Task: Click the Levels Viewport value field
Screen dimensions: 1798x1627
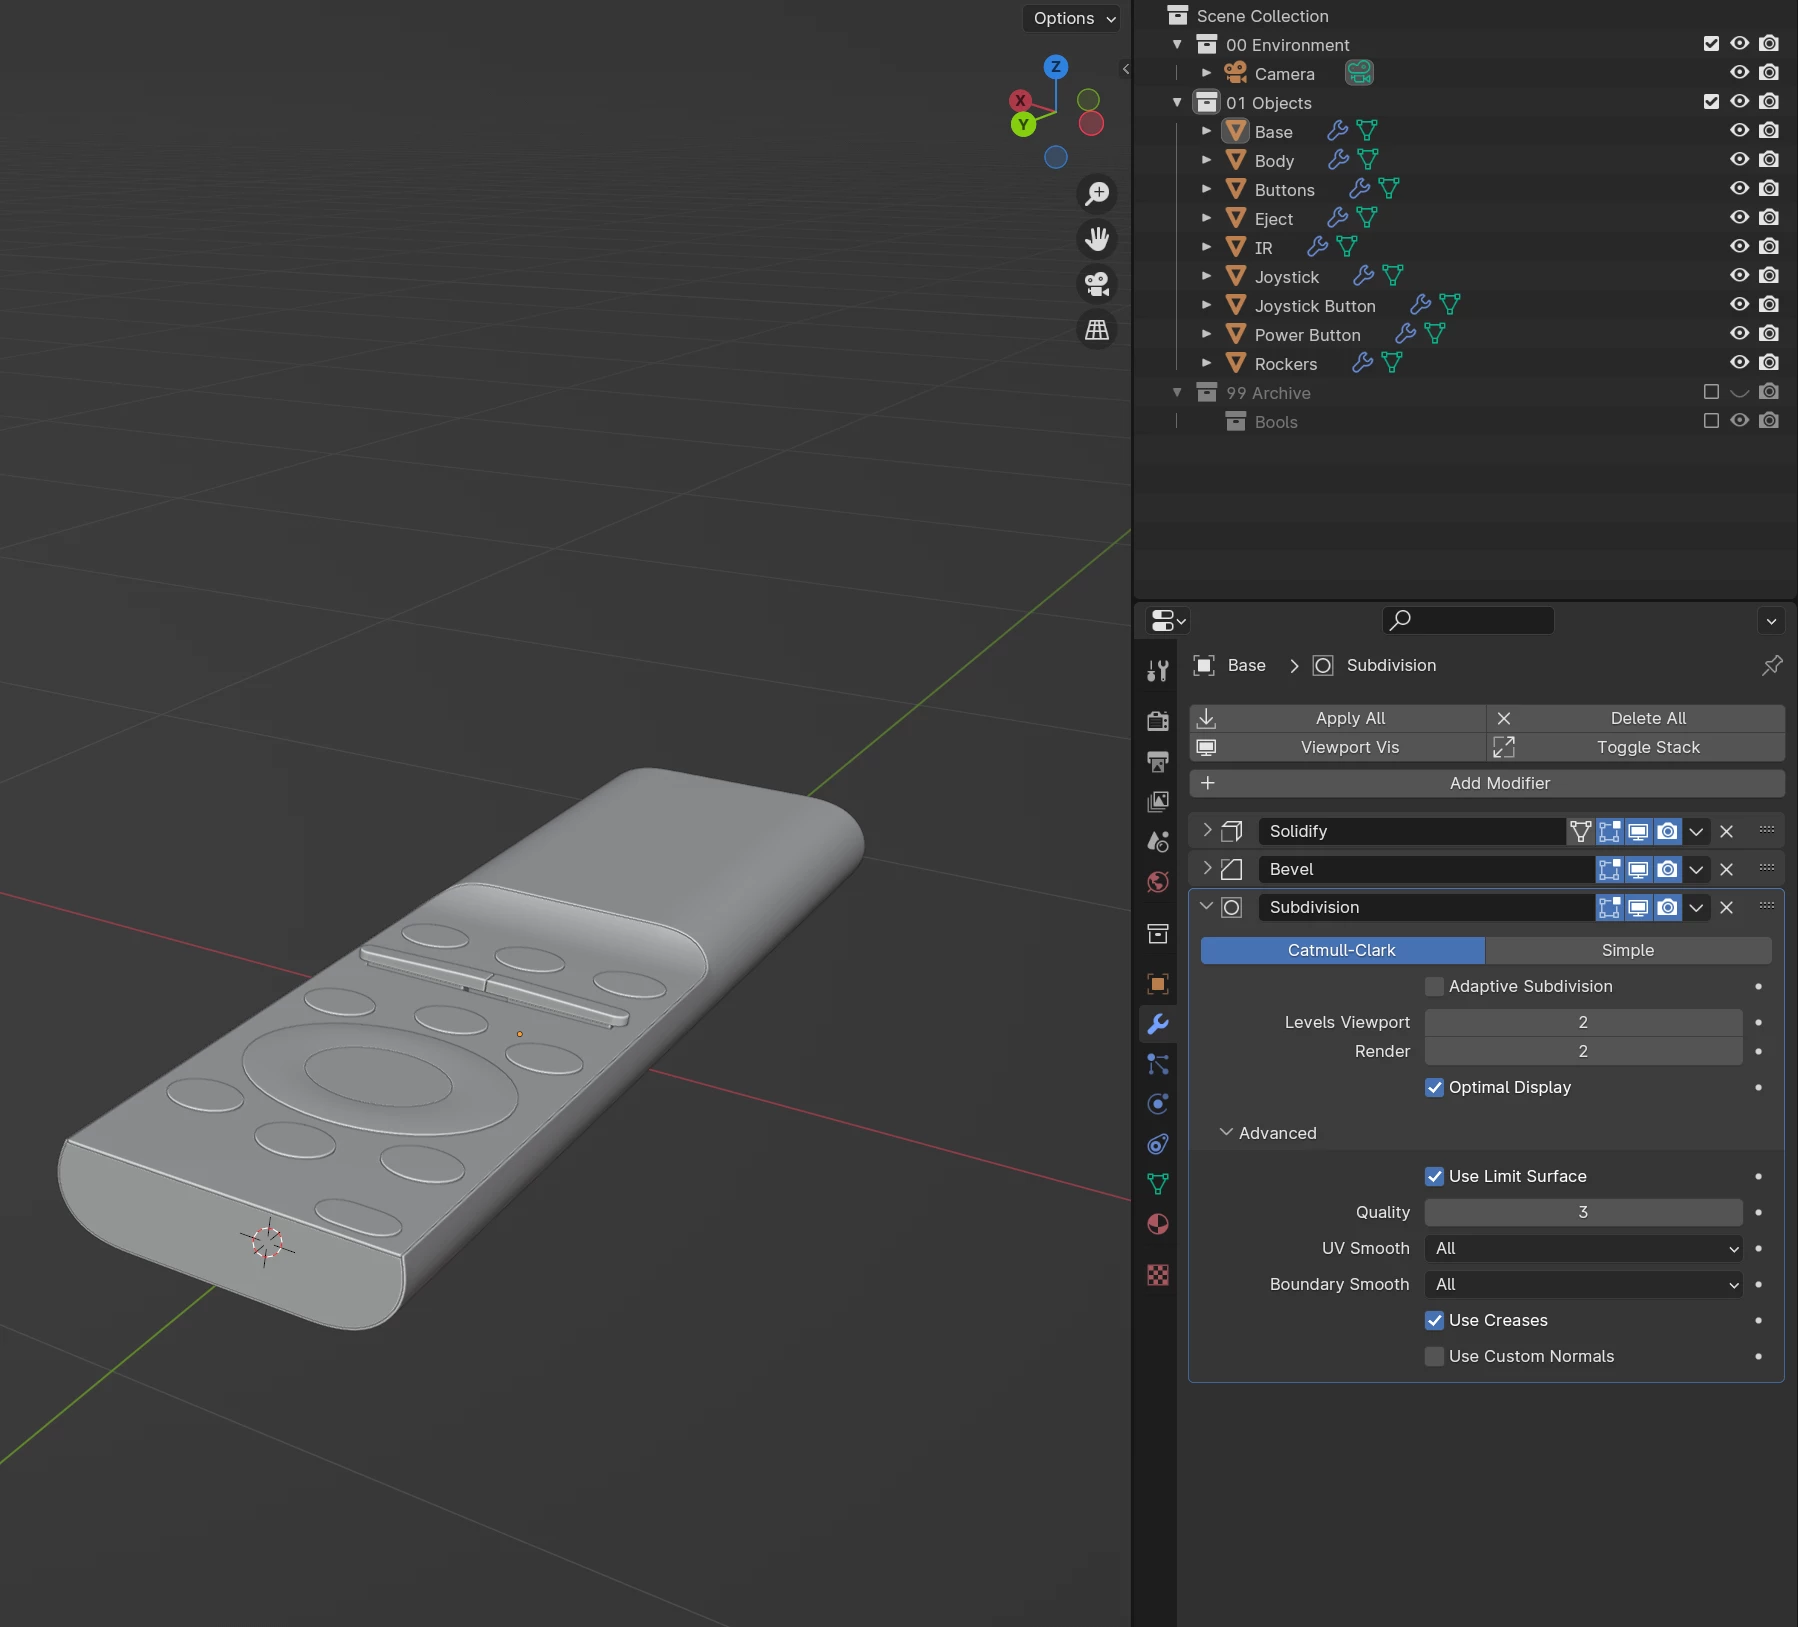Action: click(1584, 1022)
